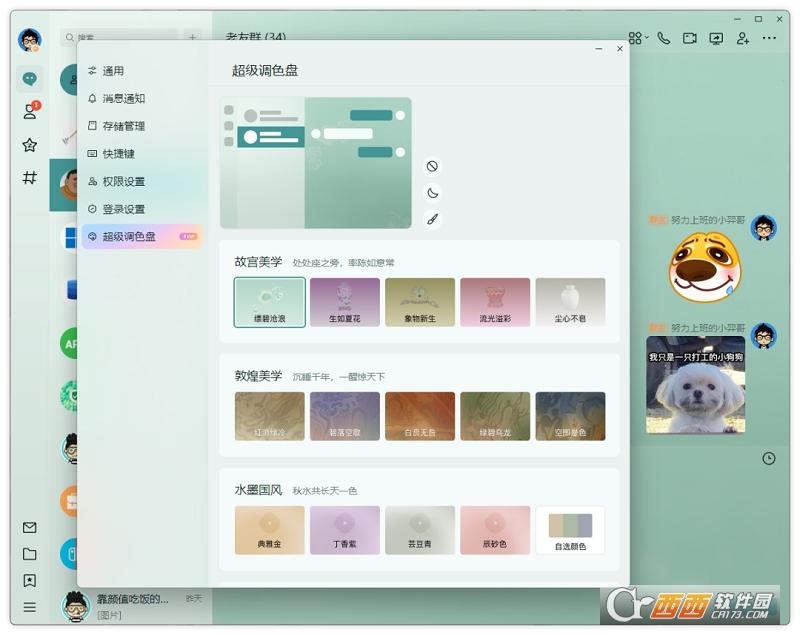Click the theme preview thumbnail
This screenshot has height=635, width=800.
click(x=316, y=163)
